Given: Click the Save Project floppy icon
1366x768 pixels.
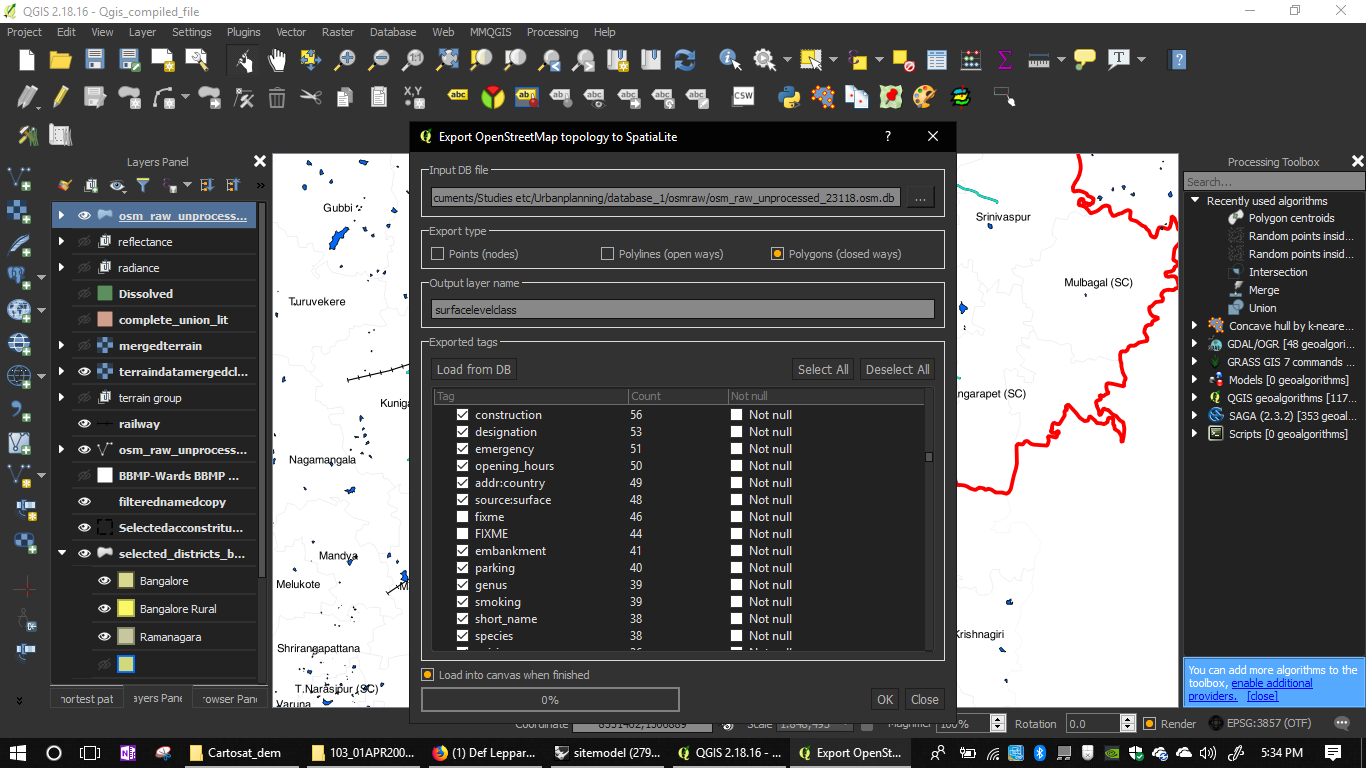Looking at the screenshot, I should [x=95, y=60].
